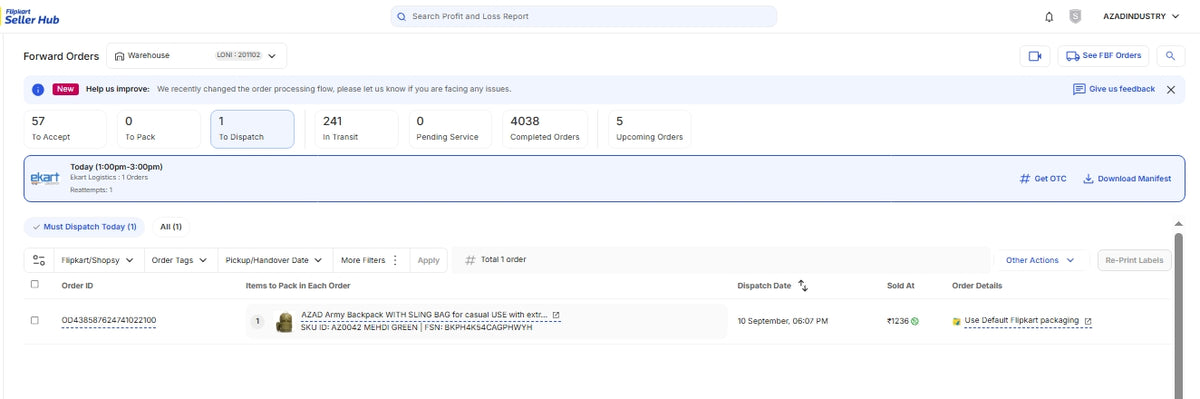
Task: Click Use Default Flipkart packaging link
Action: pyautogui.click(x=1021, y=321)
